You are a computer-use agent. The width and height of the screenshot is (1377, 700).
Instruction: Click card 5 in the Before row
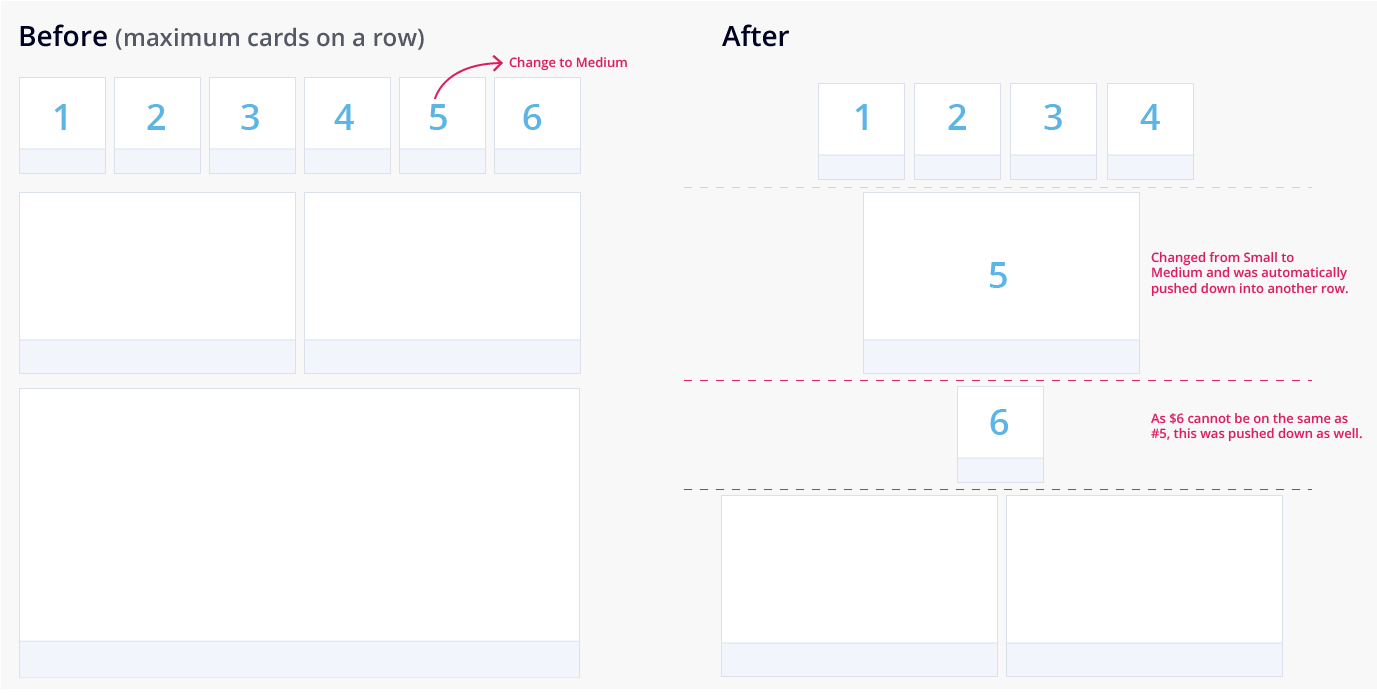tap(442, 118)
